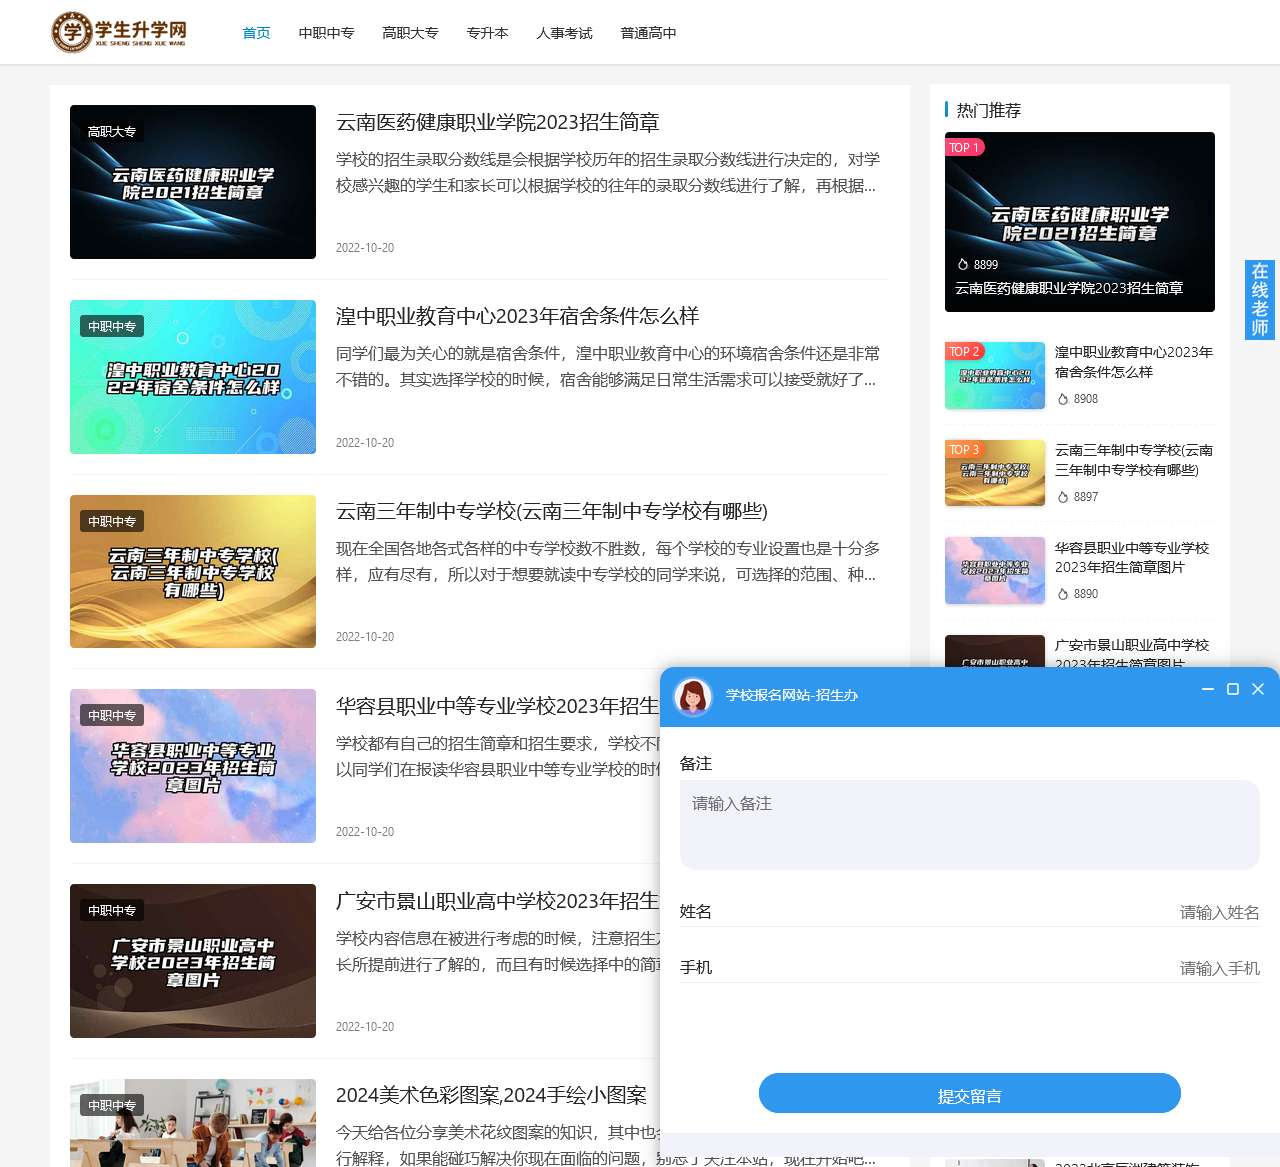The image size is (1280, 1167).
Task: Minimize the 学校报名网站 chat window
Action: [1208, 689]
